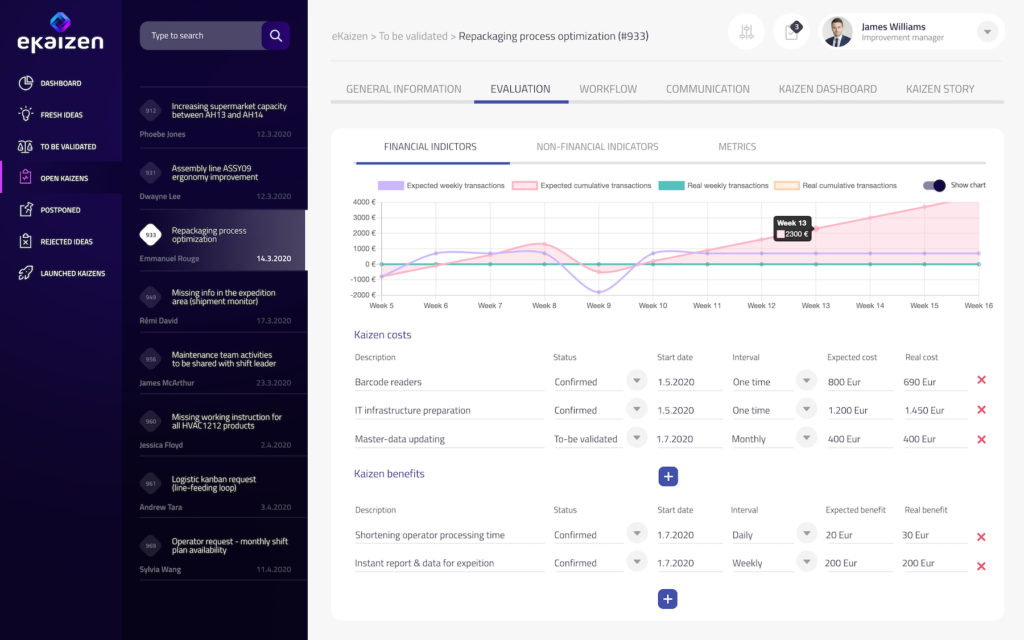Viewport: 1024px width, 640px height.
Task: Expand Interval dropdown for Barcode readers
Action: (806, 380)
